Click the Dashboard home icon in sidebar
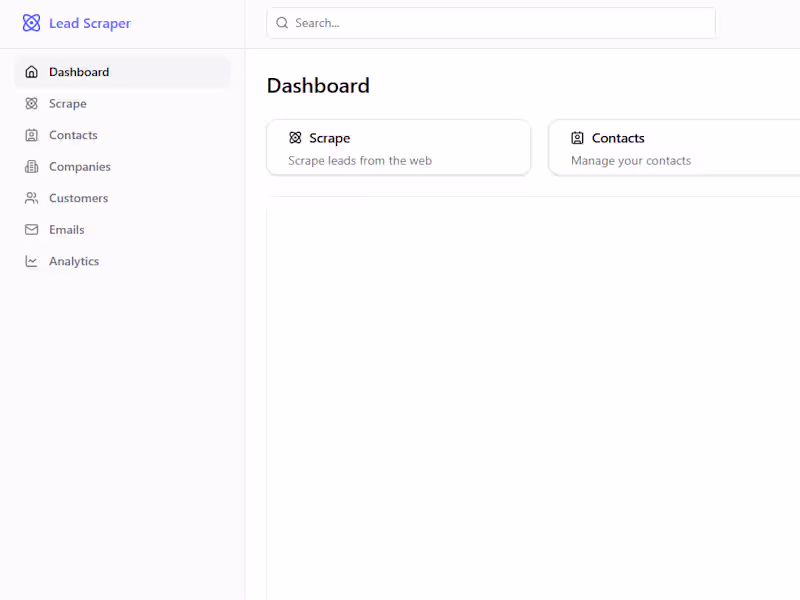 click(x=31, y=71)
